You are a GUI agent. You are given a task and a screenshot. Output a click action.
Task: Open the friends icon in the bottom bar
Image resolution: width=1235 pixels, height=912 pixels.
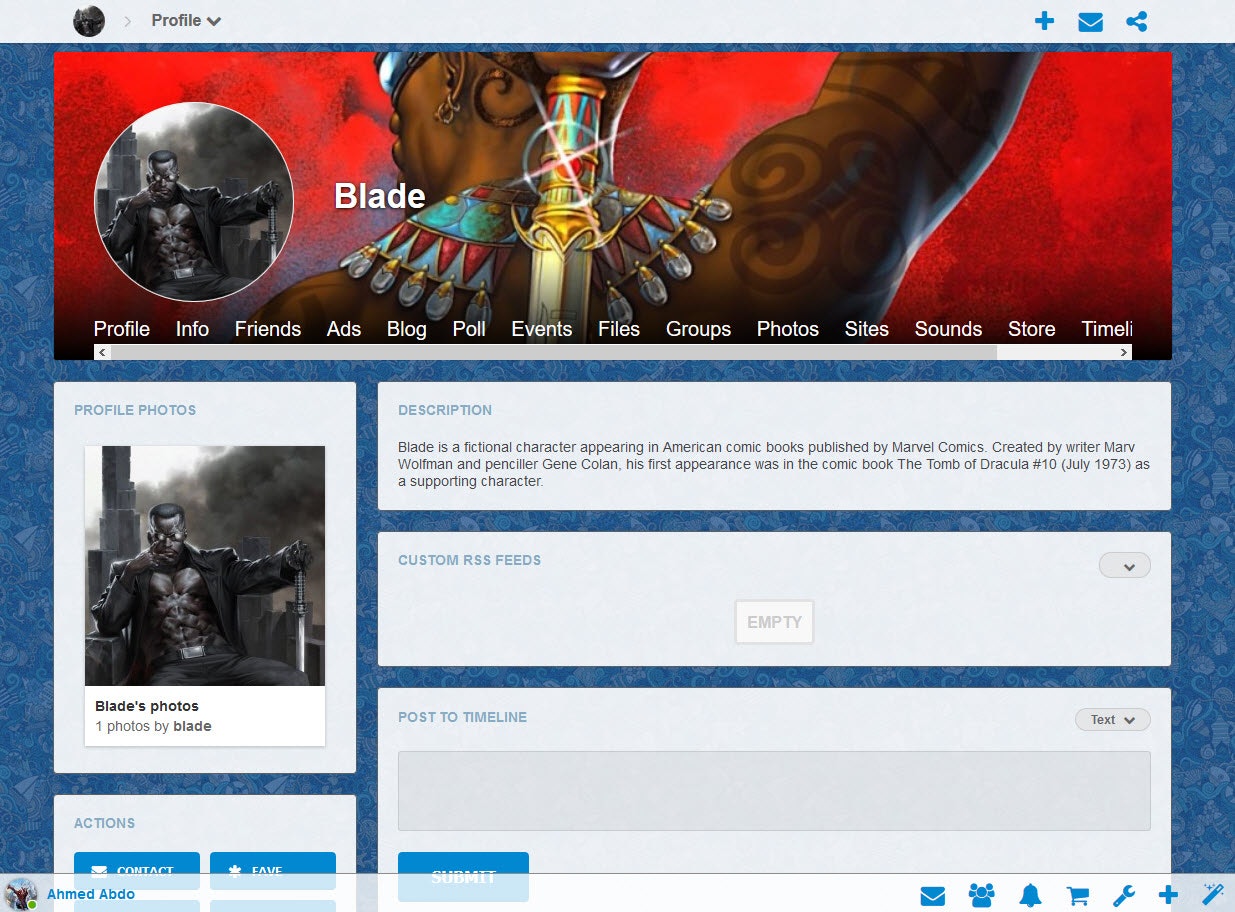981,895
